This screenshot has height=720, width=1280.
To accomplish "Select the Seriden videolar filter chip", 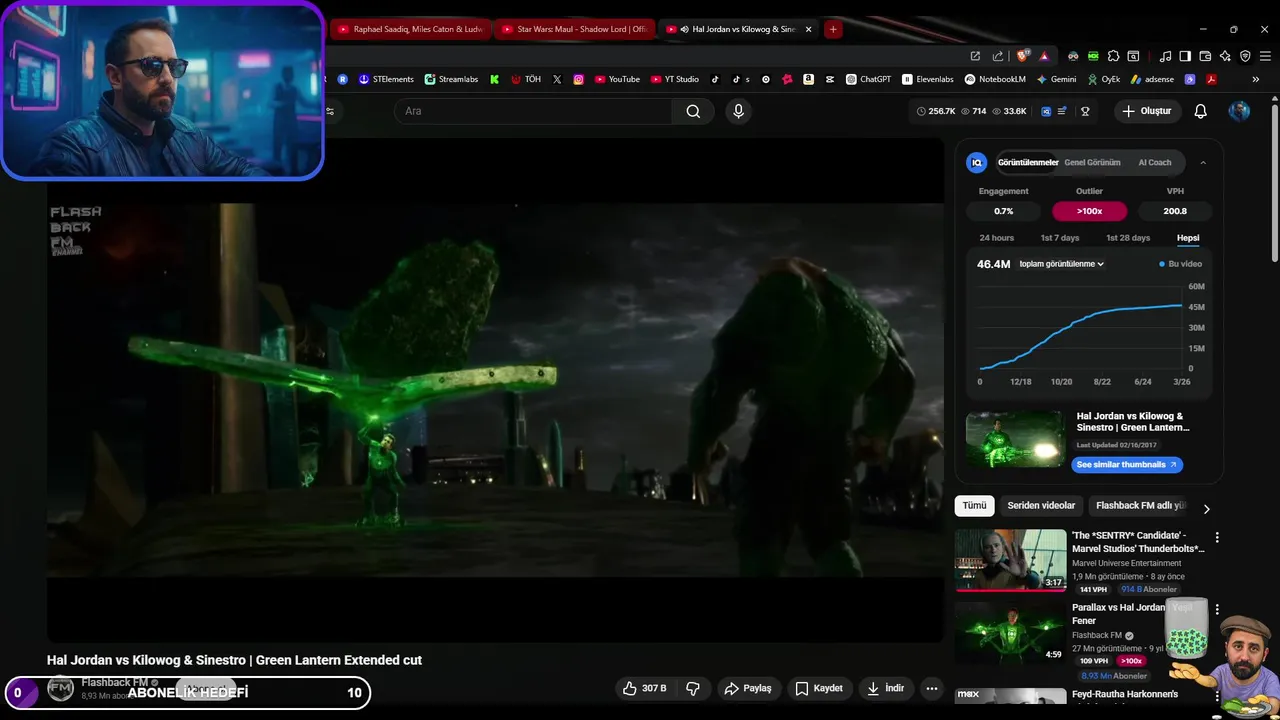I will click(1041, 506).
